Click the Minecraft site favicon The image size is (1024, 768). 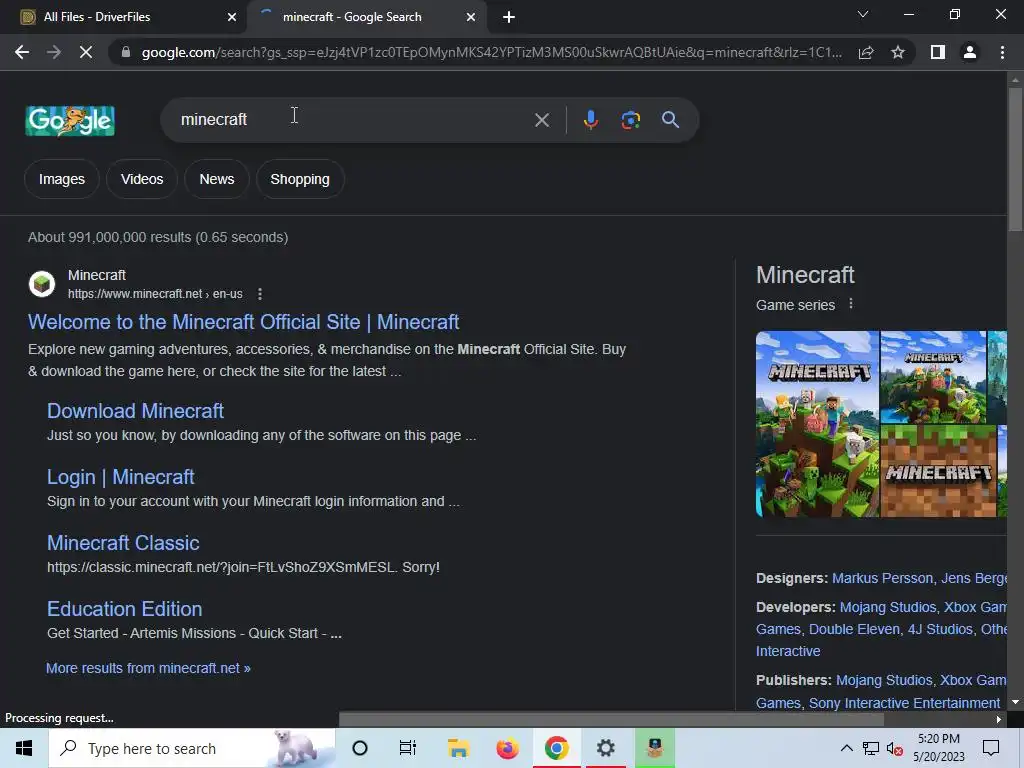coord(42,284)
